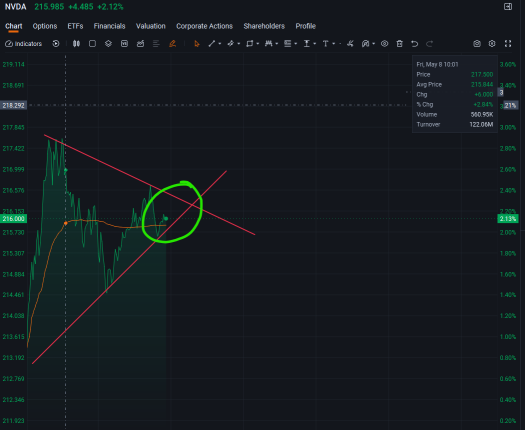Image resolution: width=525 pixels, height=430 pixels.
Task: Toggle the orange drawing highlighter tool
Action: point(172,44)
